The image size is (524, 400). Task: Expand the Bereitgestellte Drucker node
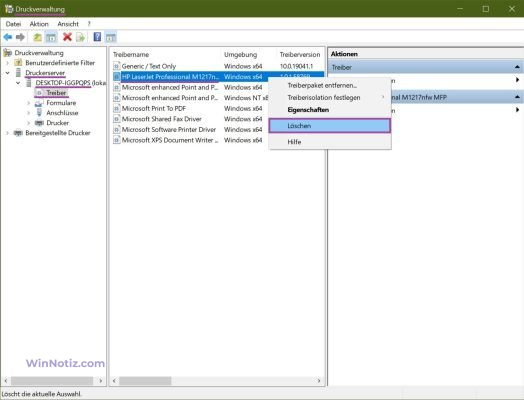pos(7,133)
